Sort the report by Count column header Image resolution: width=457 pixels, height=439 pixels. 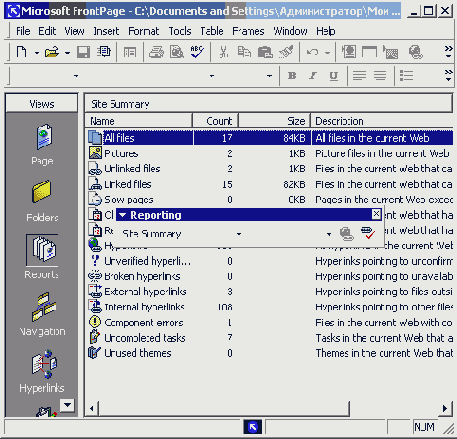[x=215, y=121]
